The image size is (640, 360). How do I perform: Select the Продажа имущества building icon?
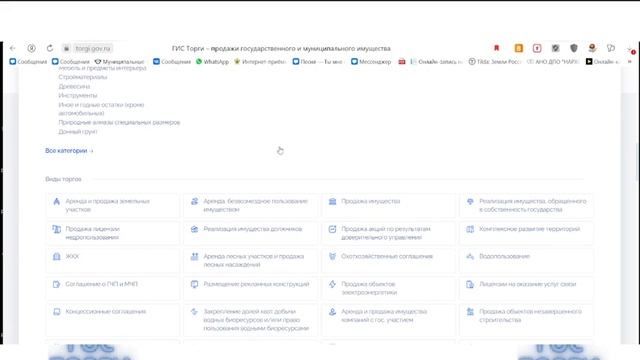(332, 201)
